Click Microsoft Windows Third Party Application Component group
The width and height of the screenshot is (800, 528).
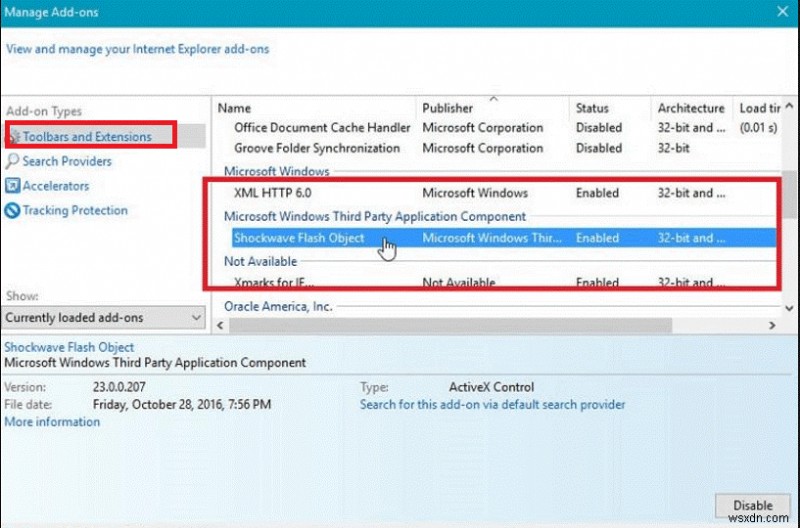(x=374, y=216)
